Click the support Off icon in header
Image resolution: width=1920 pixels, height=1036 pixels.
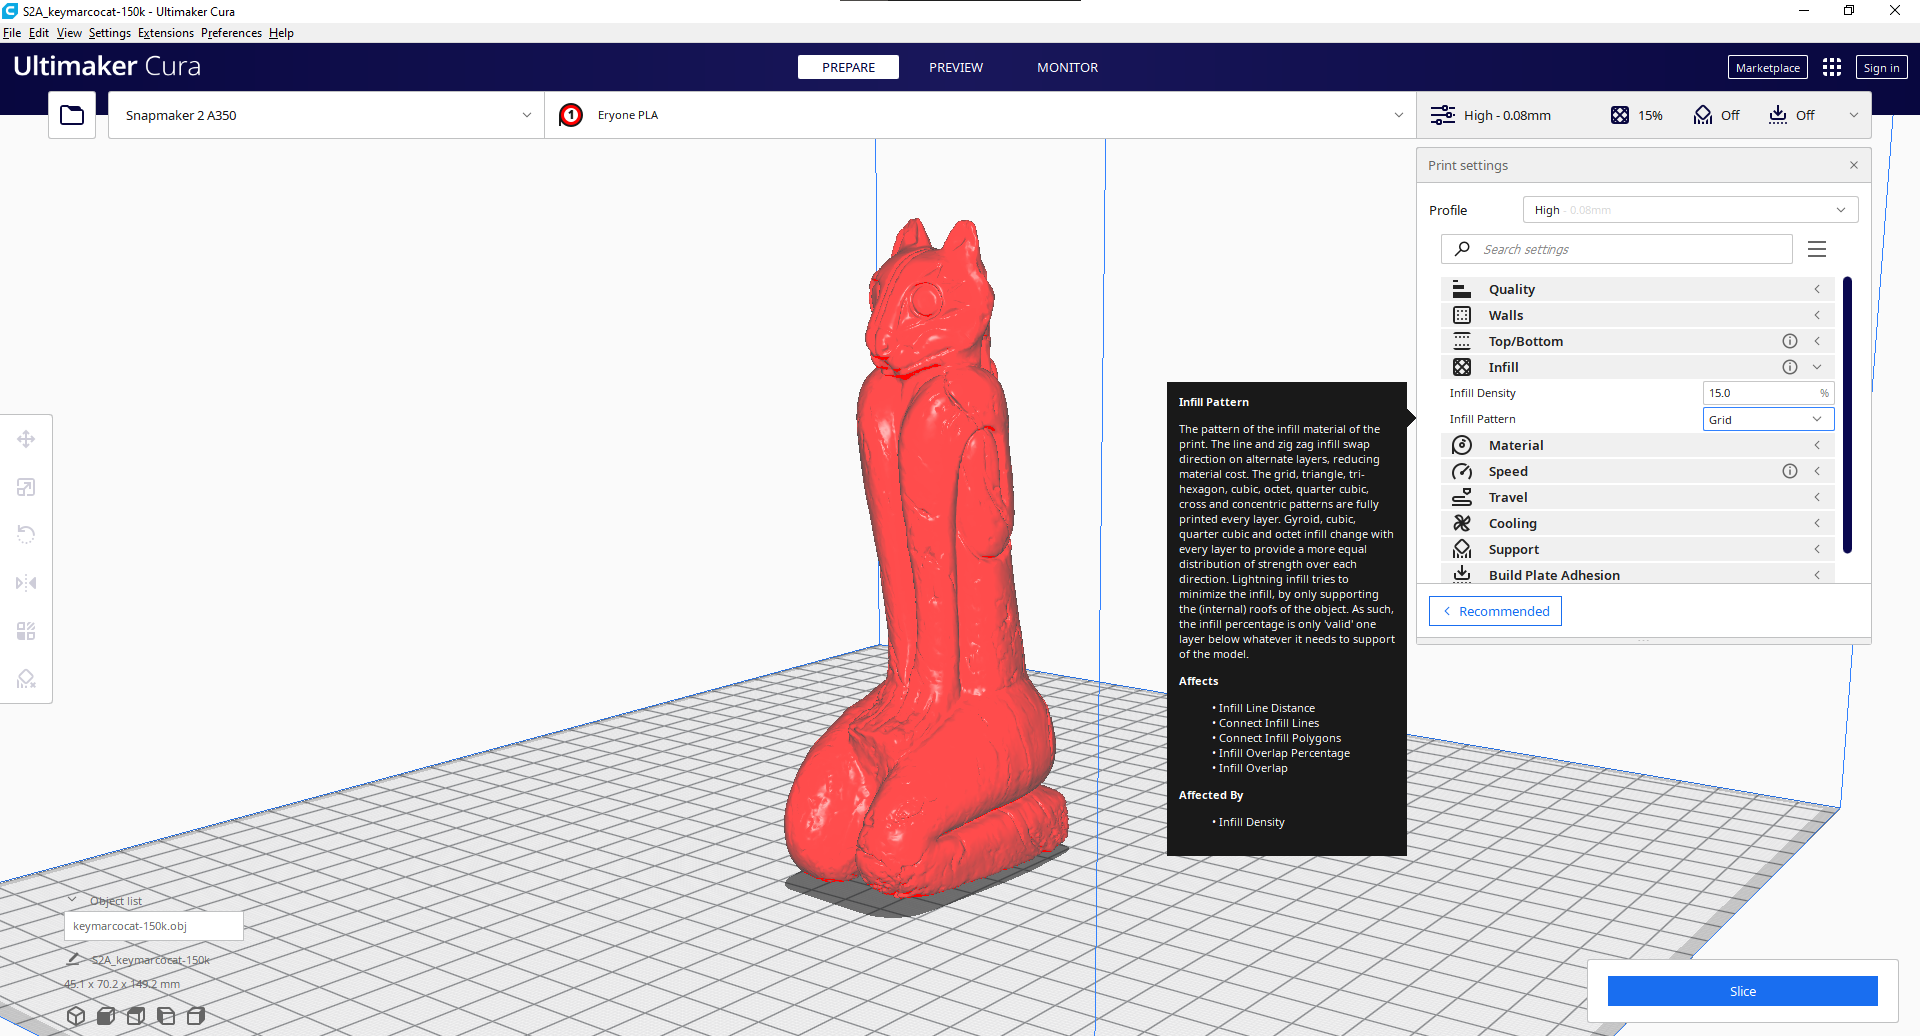click(x=1703, y=115)
